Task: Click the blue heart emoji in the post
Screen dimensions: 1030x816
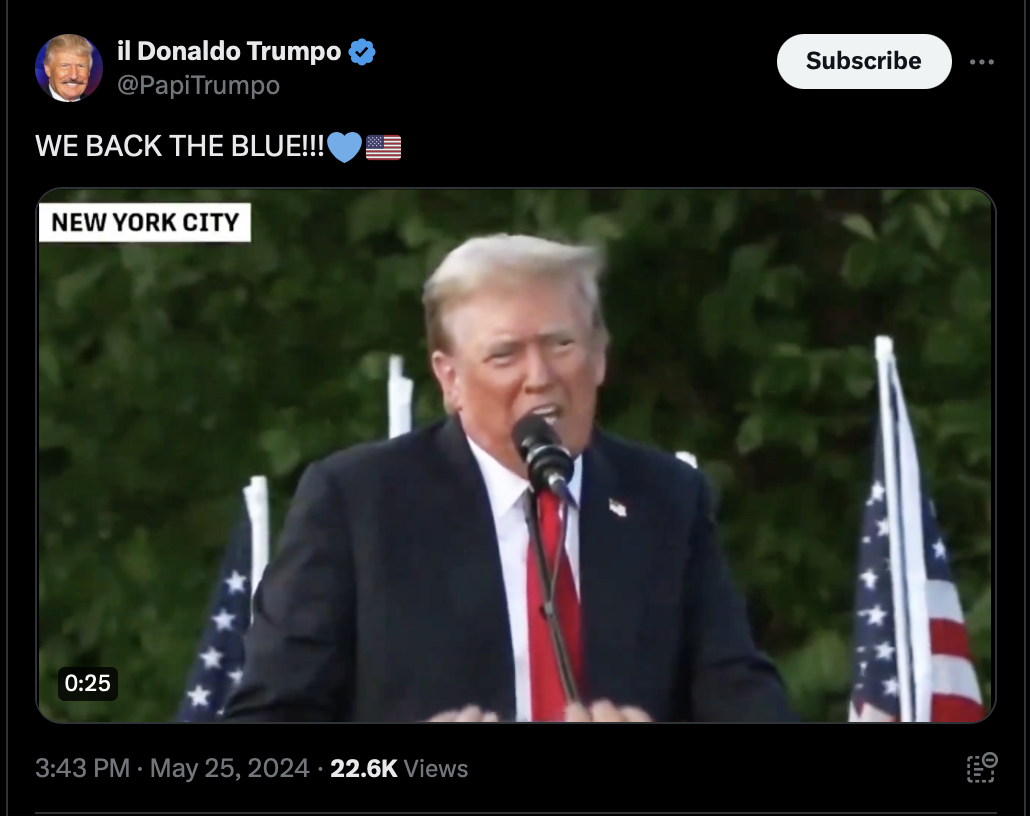Action: (344, 147)
